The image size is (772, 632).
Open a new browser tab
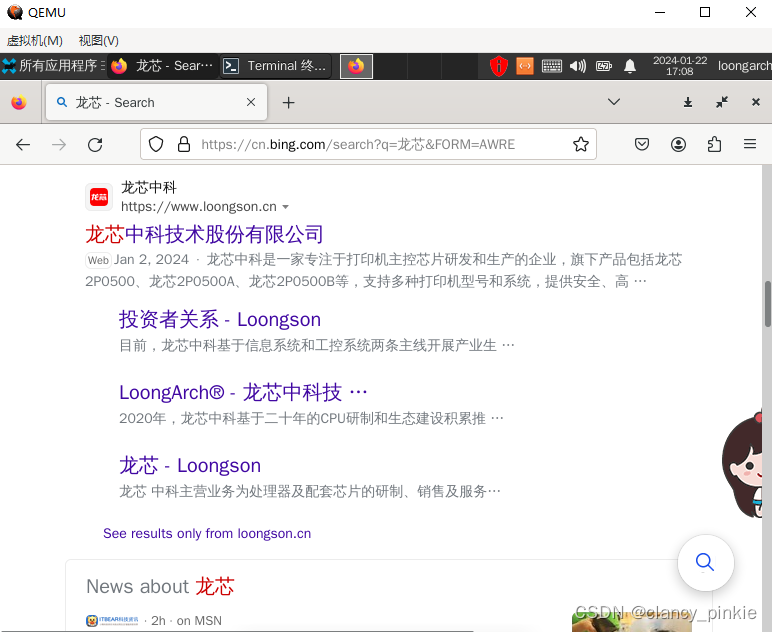289,102
